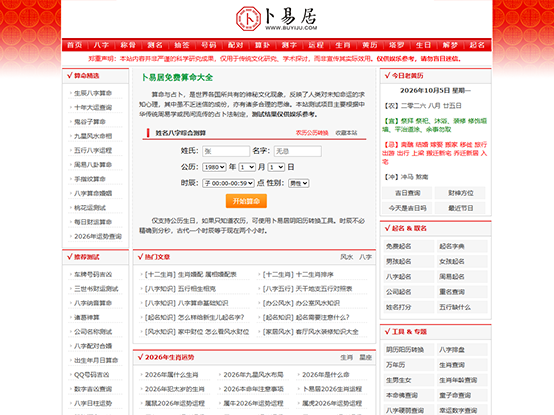Click the 女孩起名 button
The width and height of the screenshot is (554, 415).
(x=462, y=261)
